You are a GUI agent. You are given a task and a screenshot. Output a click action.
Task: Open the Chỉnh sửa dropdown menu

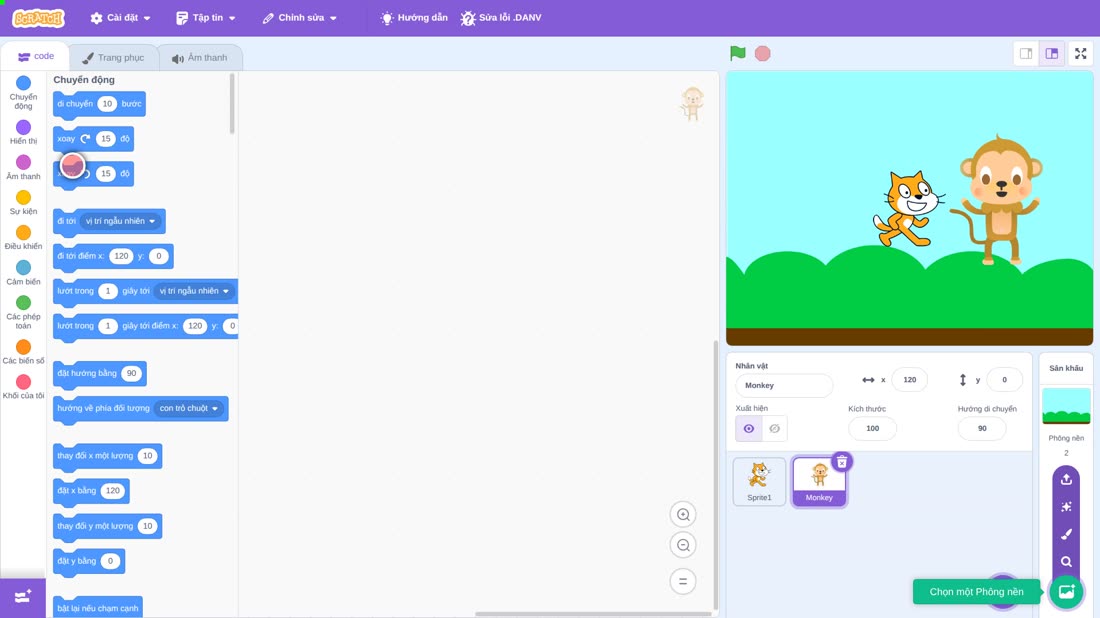coord(300,18)
